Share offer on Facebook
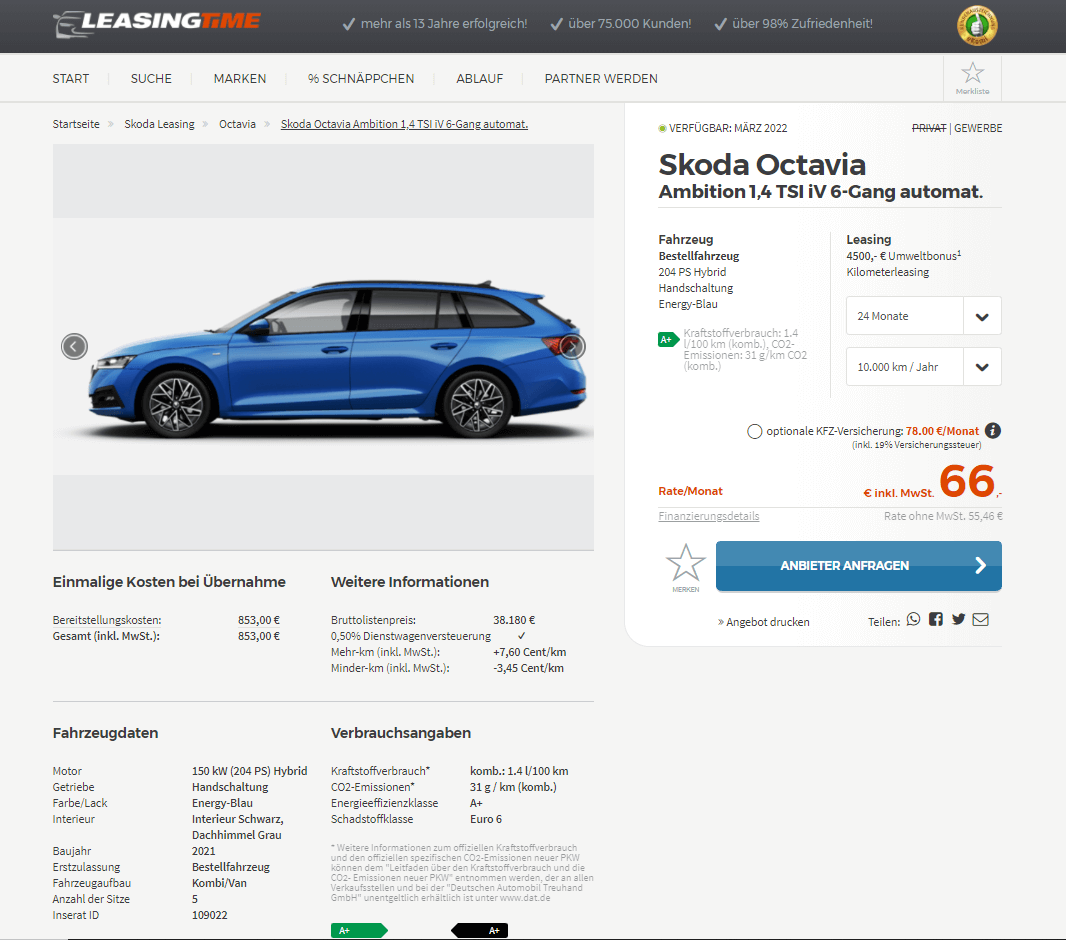This screenshot has width=1066, height=940. tap(936, 619)
